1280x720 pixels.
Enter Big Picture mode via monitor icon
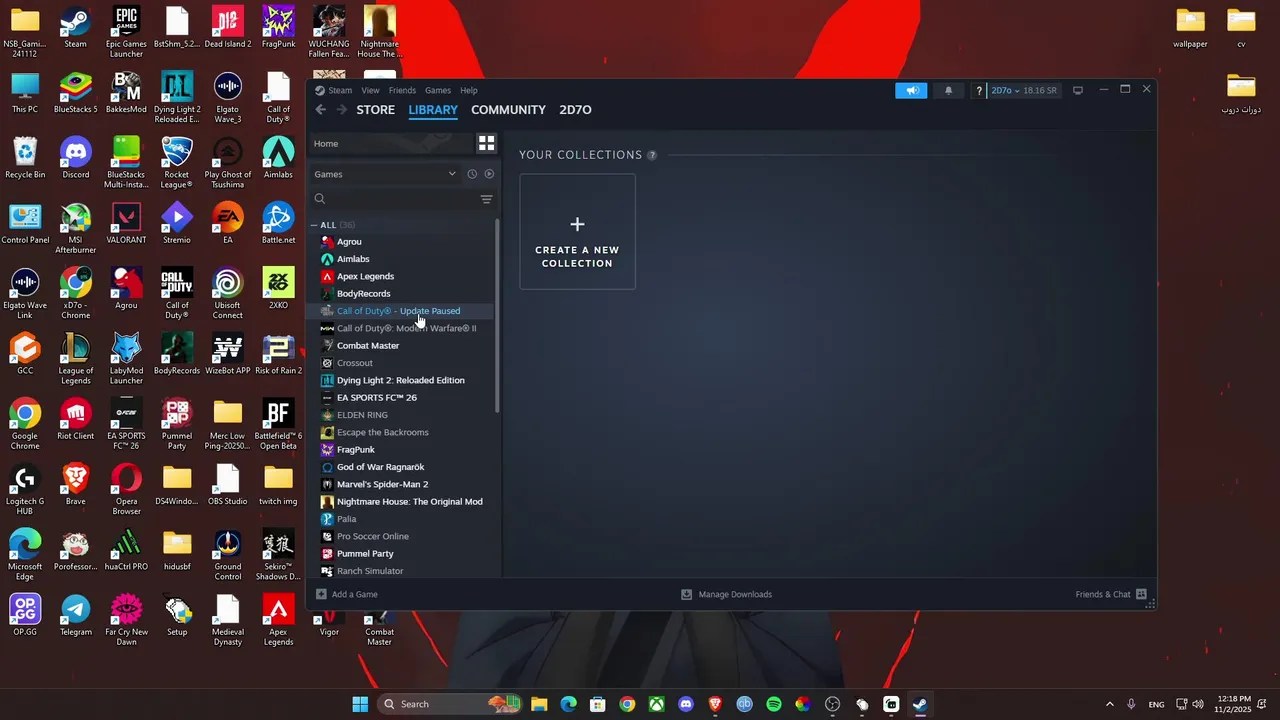1078,90
